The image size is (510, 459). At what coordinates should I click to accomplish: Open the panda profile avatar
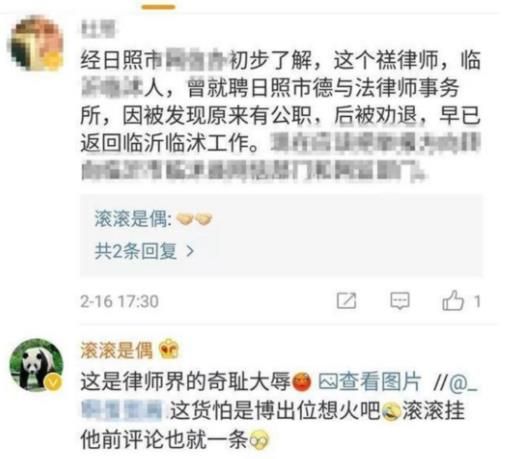click(36, 365)
